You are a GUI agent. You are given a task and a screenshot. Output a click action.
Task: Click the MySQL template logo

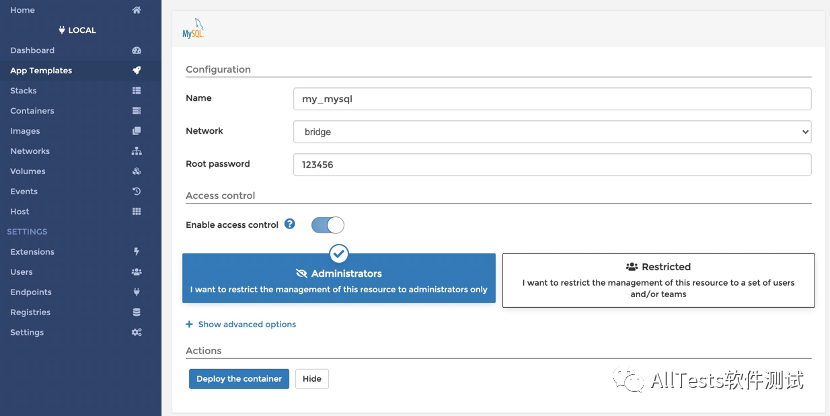point(193,28)
